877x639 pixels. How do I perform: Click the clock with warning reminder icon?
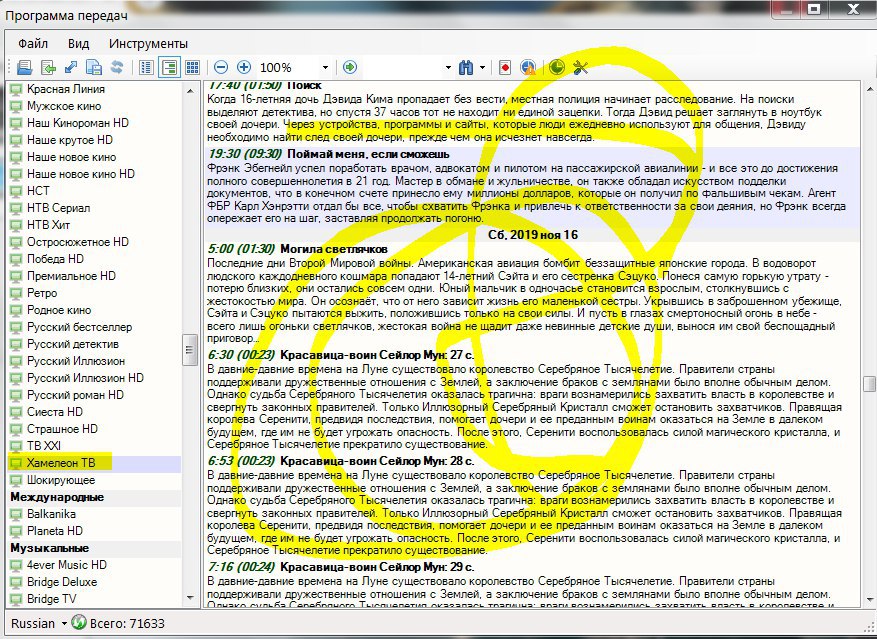tap(528, 68)
